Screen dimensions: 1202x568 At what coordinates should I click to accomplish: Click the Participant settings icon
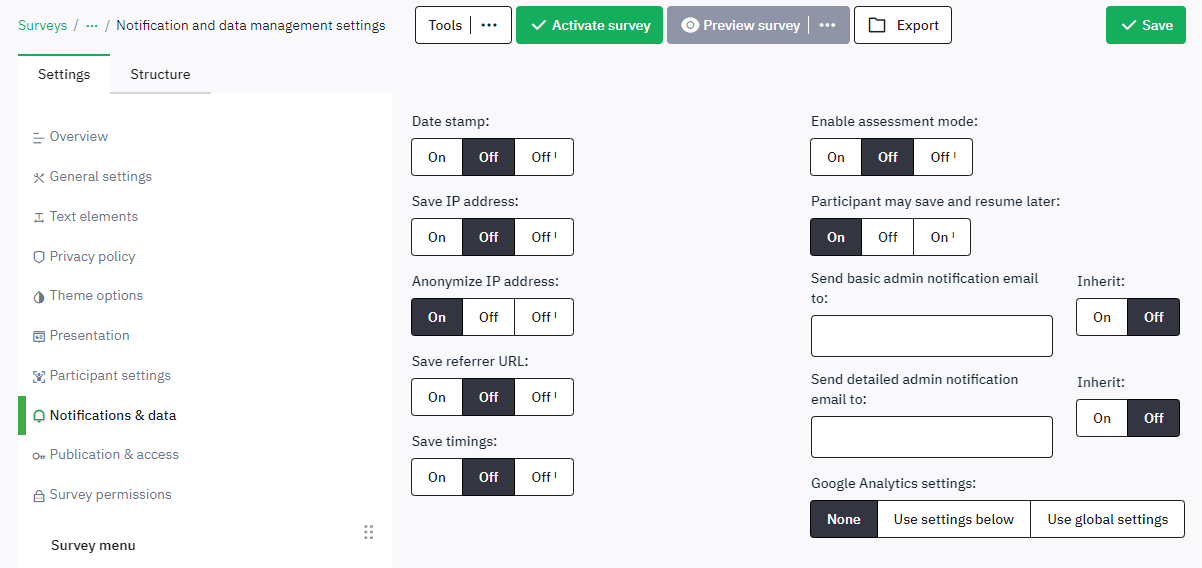point(39,376)
